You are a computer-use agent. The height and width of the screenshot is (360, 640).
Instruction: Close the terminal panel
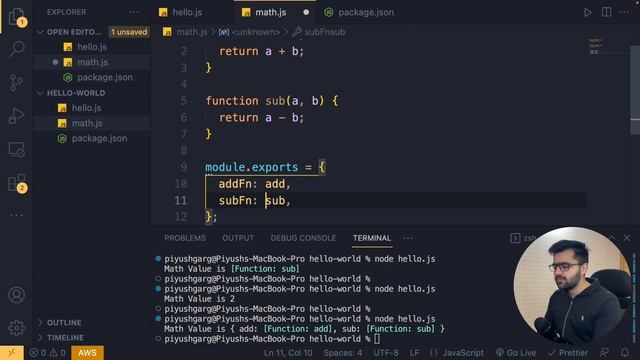(x=627, y=238)
